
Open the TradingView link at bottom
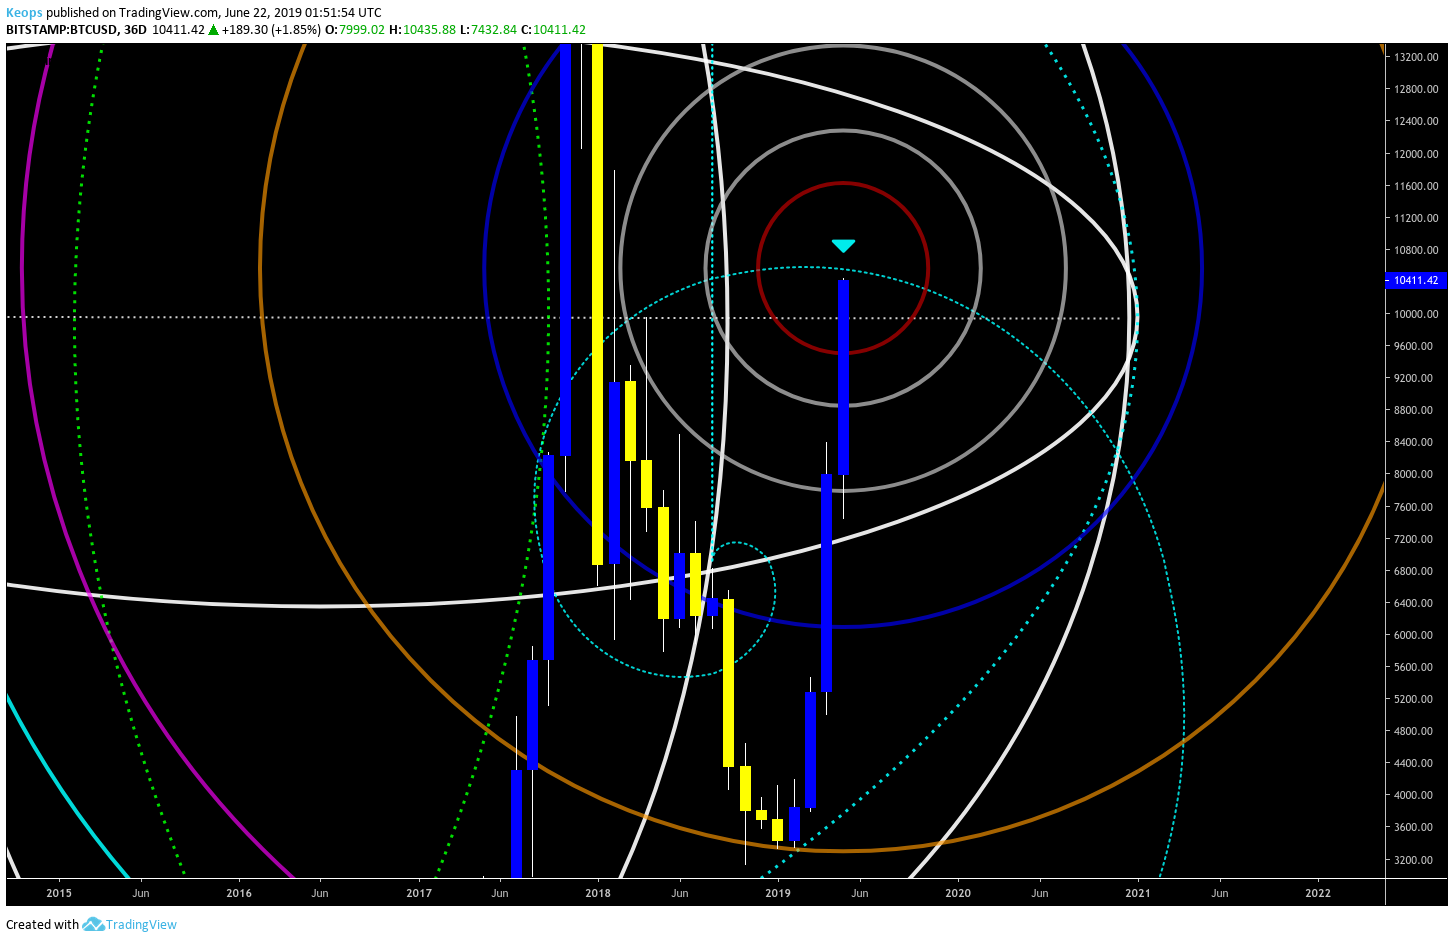(141, 924)
